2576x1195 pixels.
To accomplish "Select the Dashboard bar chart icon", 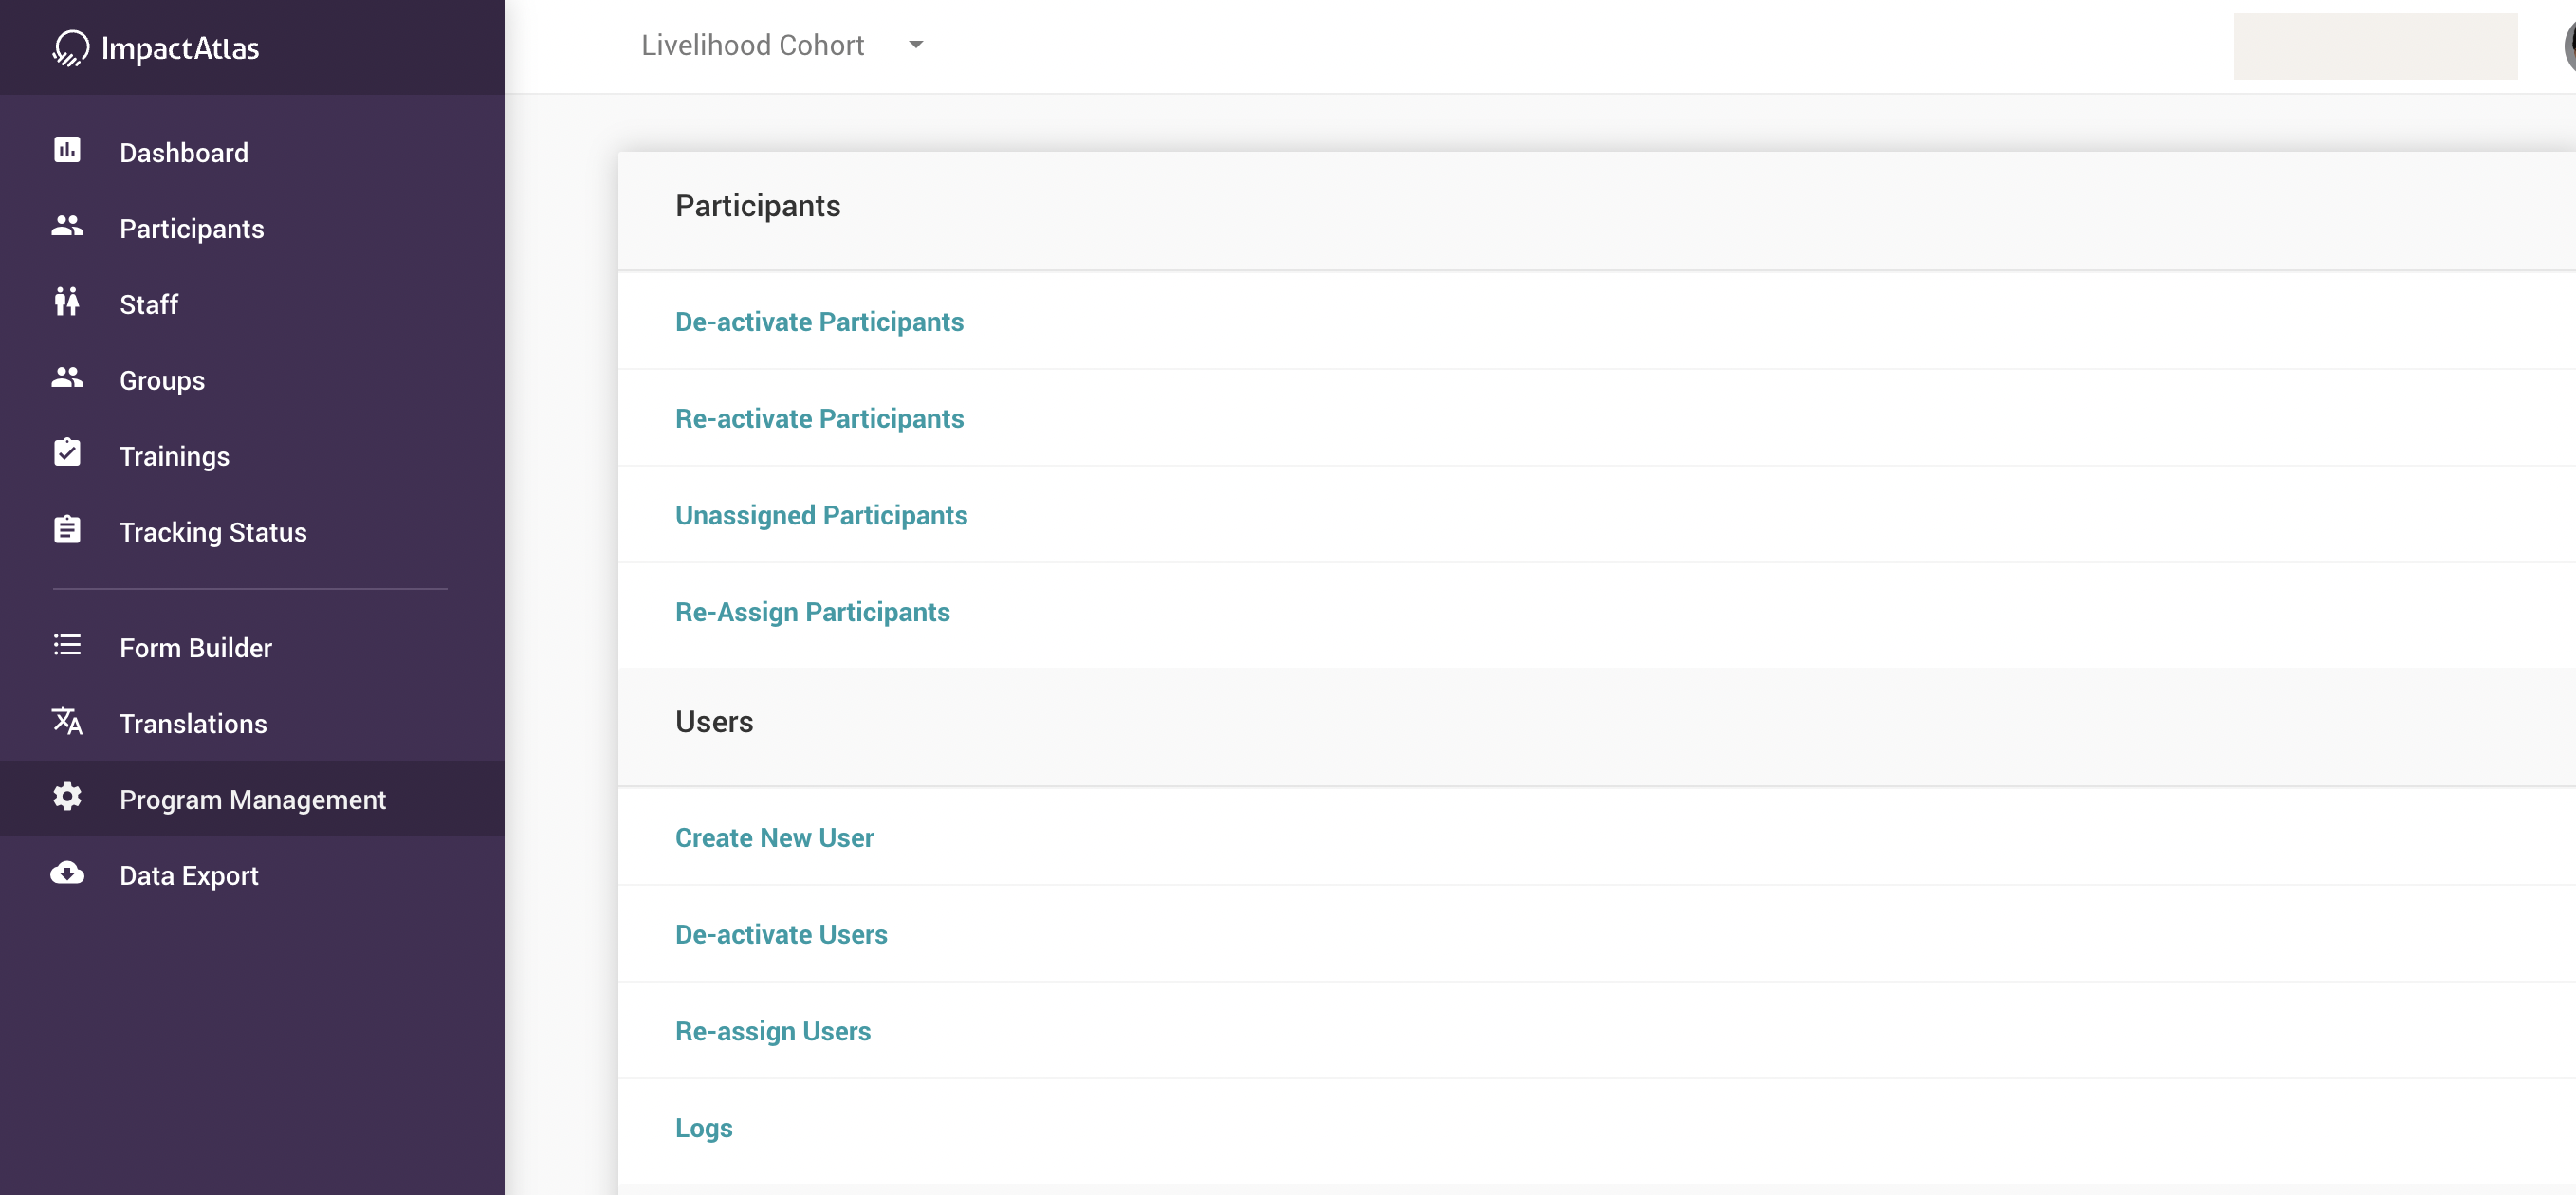I will [x=66, y=150].
